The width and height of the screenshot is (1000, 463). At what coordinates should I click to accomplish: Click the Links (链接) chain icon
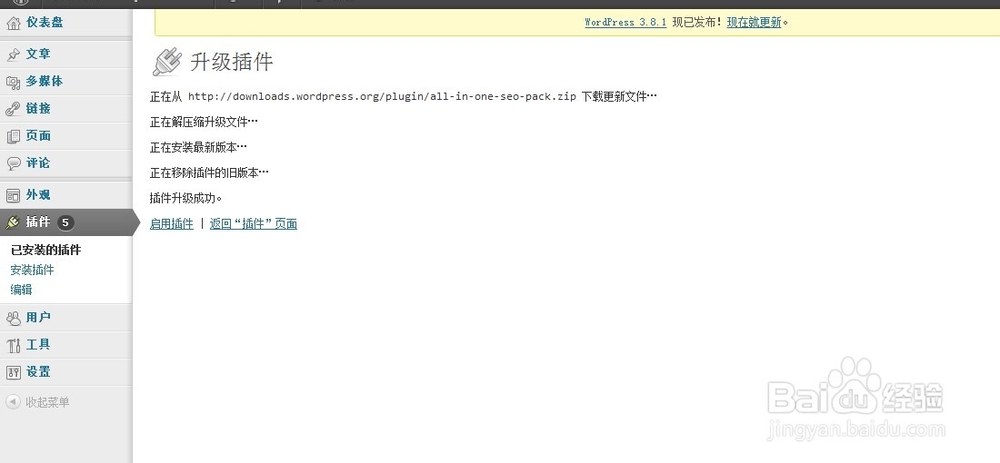(13, 109)
